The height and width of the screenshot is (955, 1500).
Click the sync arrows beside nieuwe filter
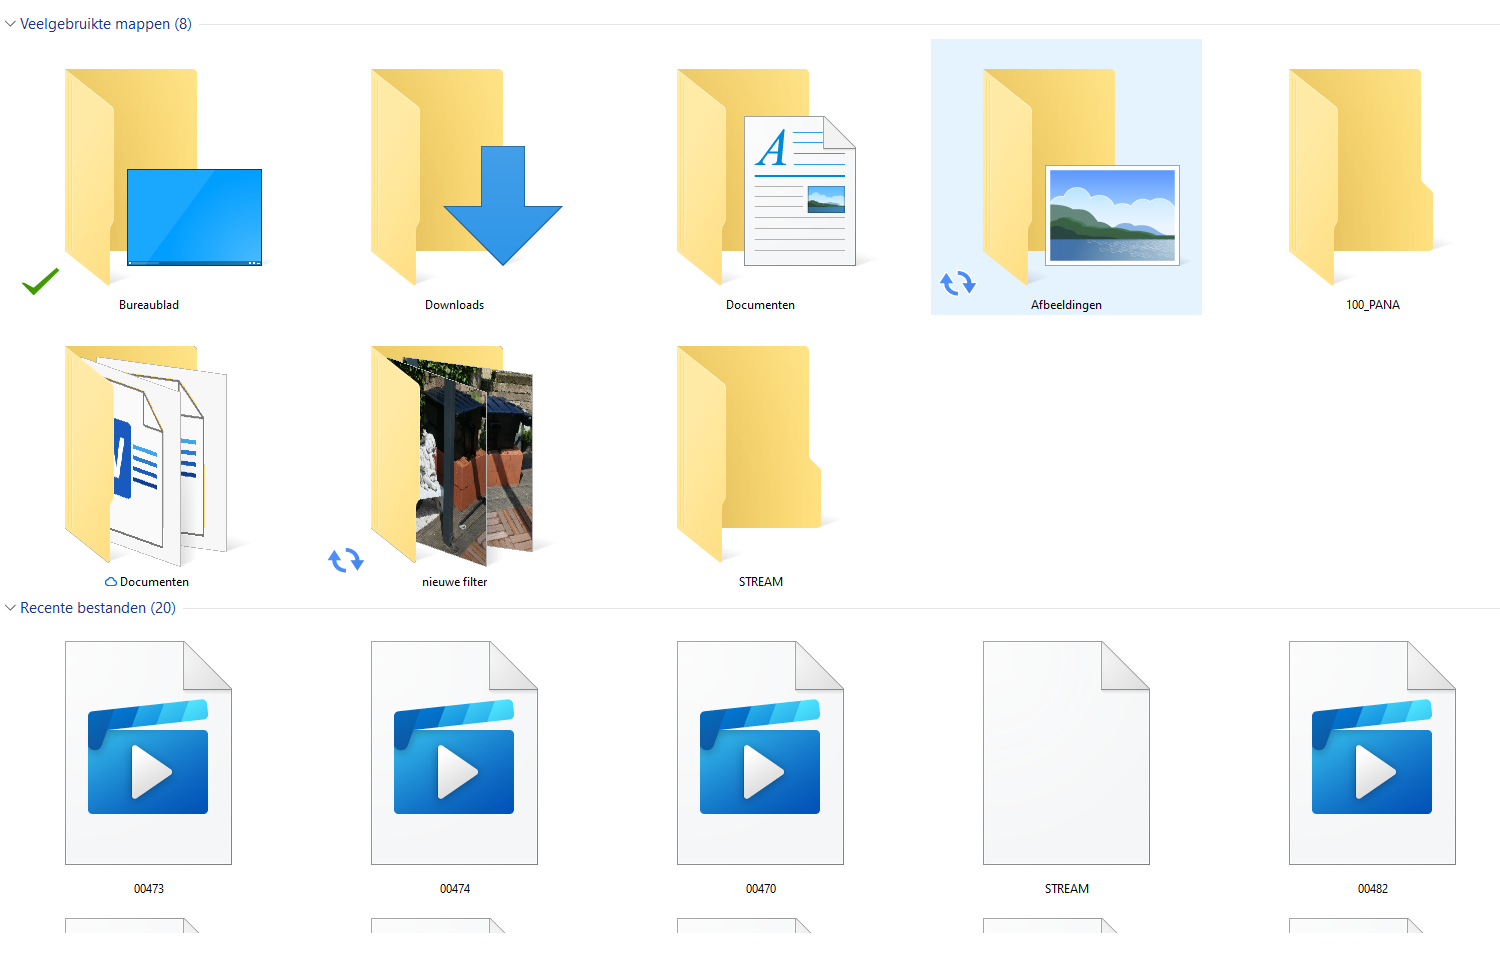pyautogui.click(x=346, y=560)
